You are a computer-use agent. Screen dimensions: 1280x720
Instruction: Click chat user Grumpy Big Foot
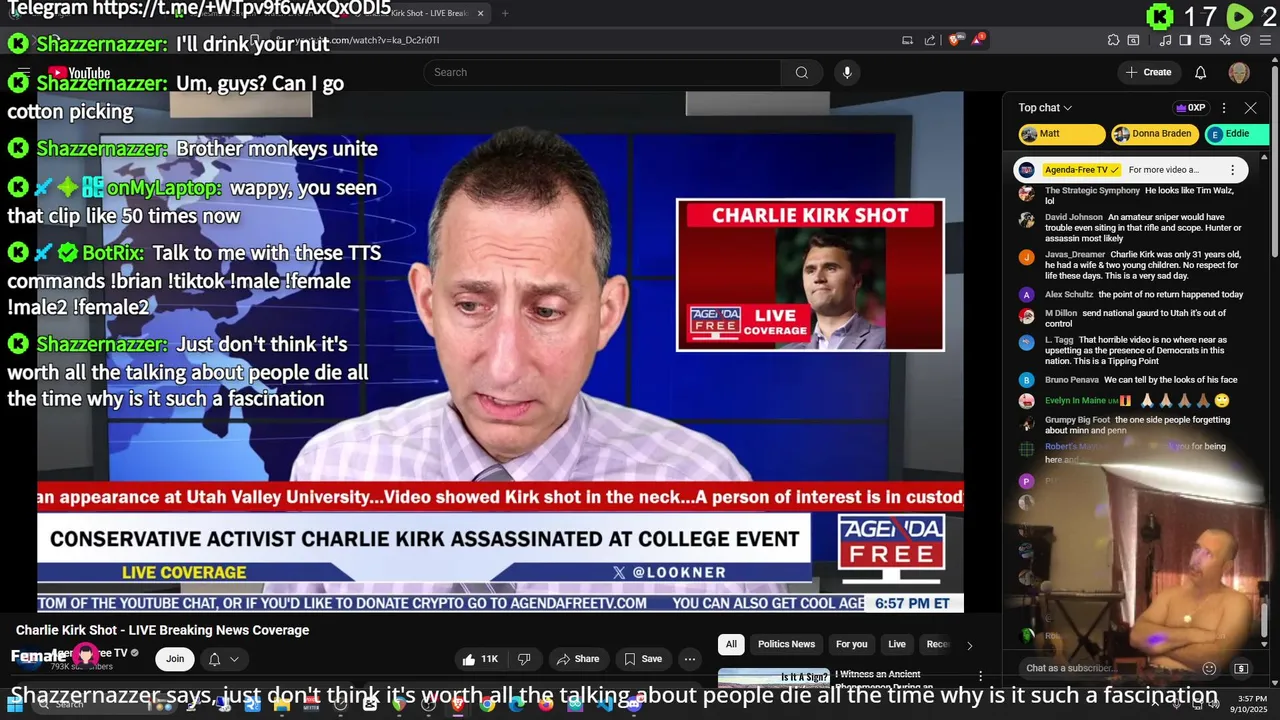(x=1077, y=420)
